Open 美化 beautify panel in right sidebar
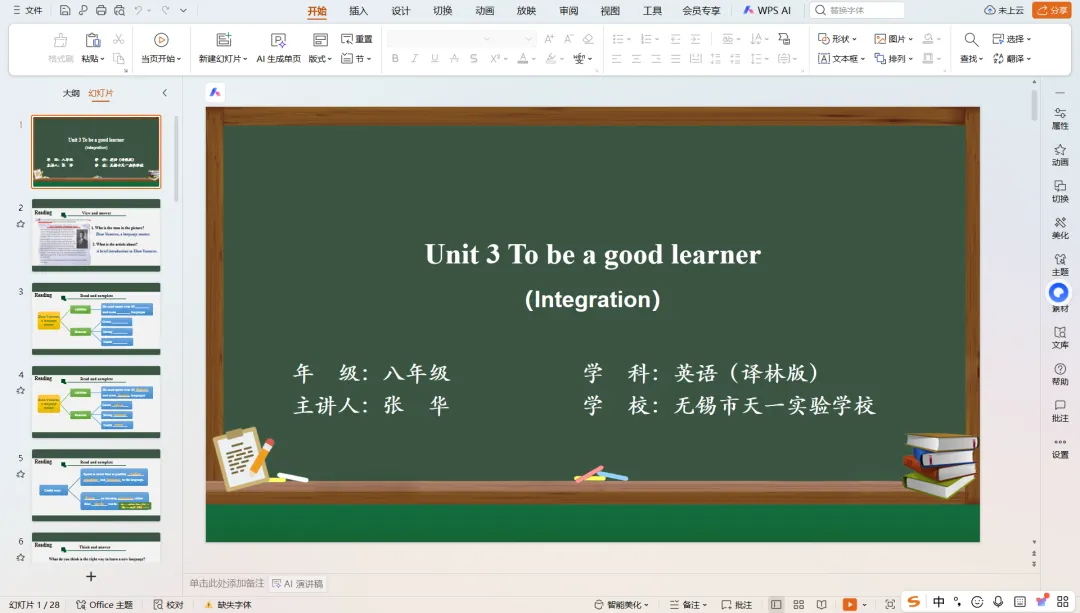This screenshot has width=1080, height=613. pyautogui.click(x=1060, y=228)
